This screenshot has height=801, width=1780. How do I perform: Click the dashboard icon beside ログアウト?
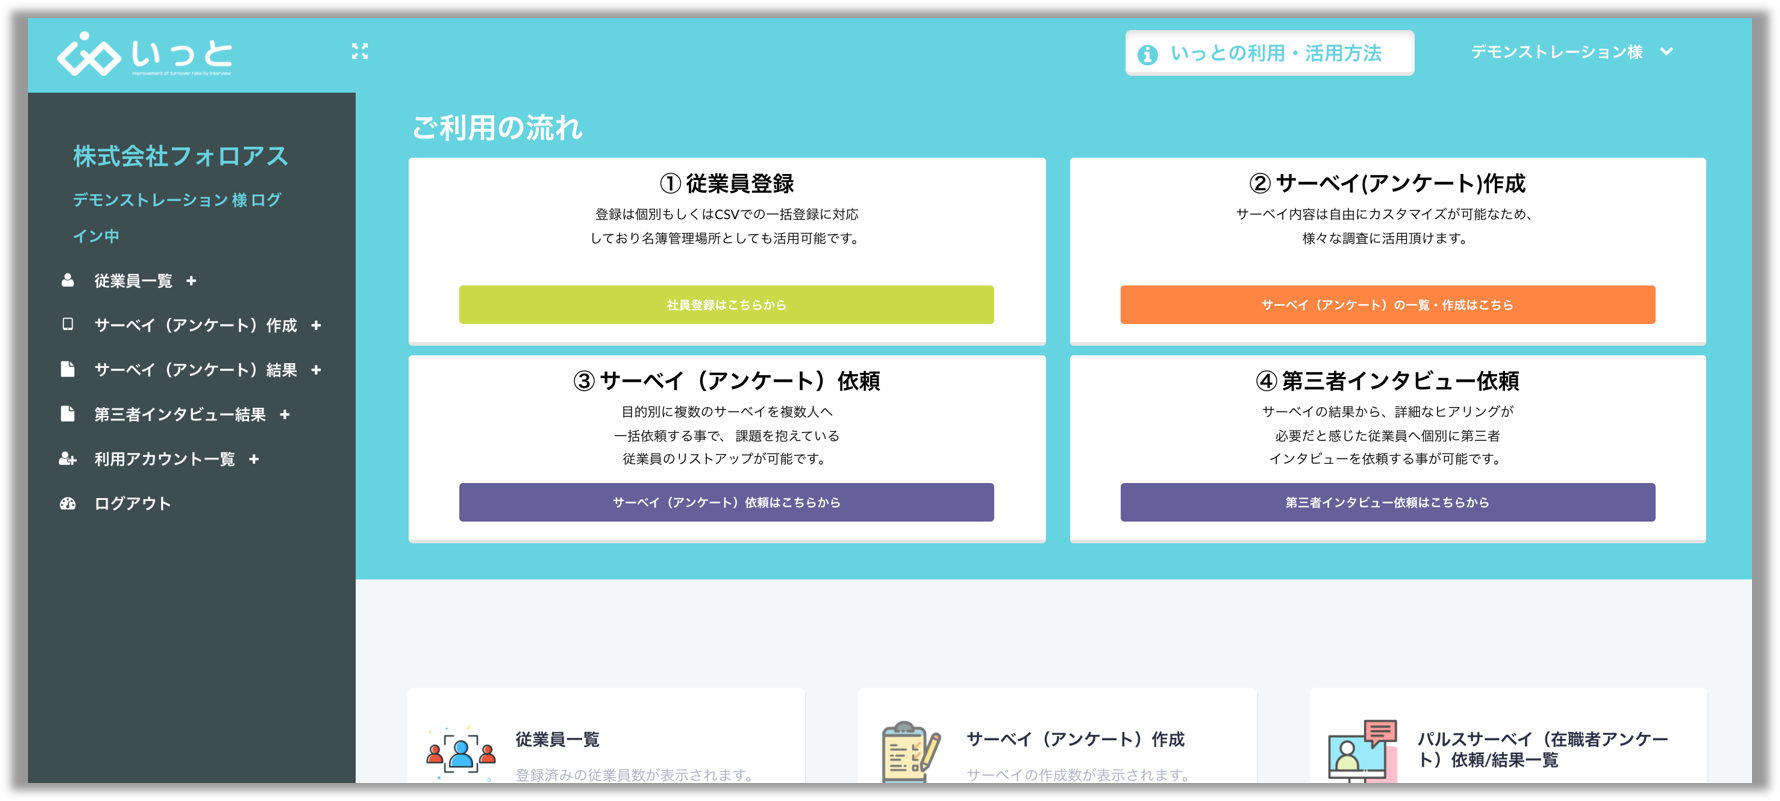[67, 504]
